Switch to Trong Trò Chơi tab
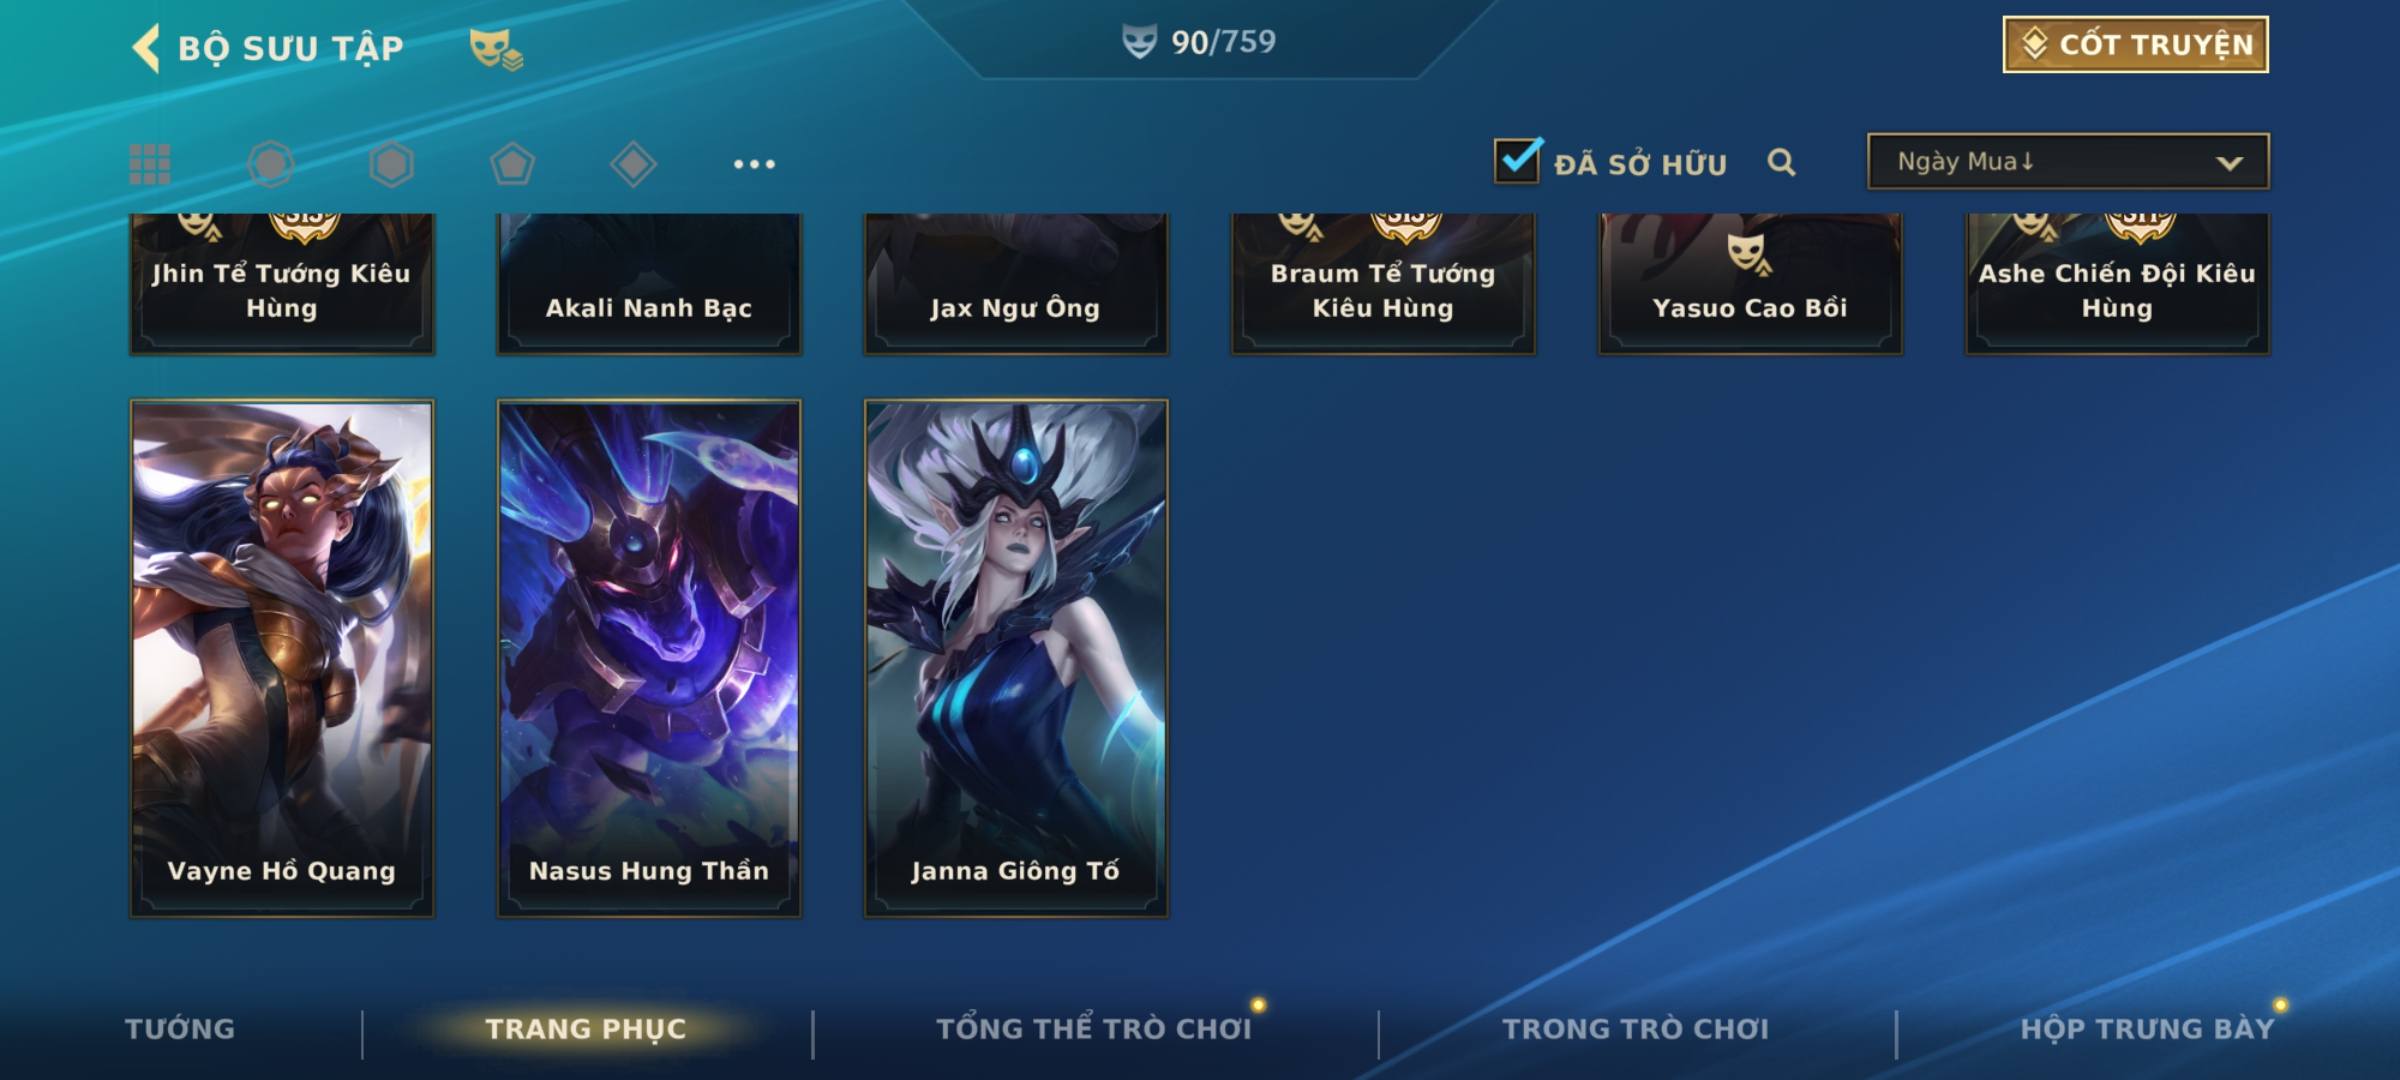The width and height of the screenshot is (2400, 1080). 1636,1029
